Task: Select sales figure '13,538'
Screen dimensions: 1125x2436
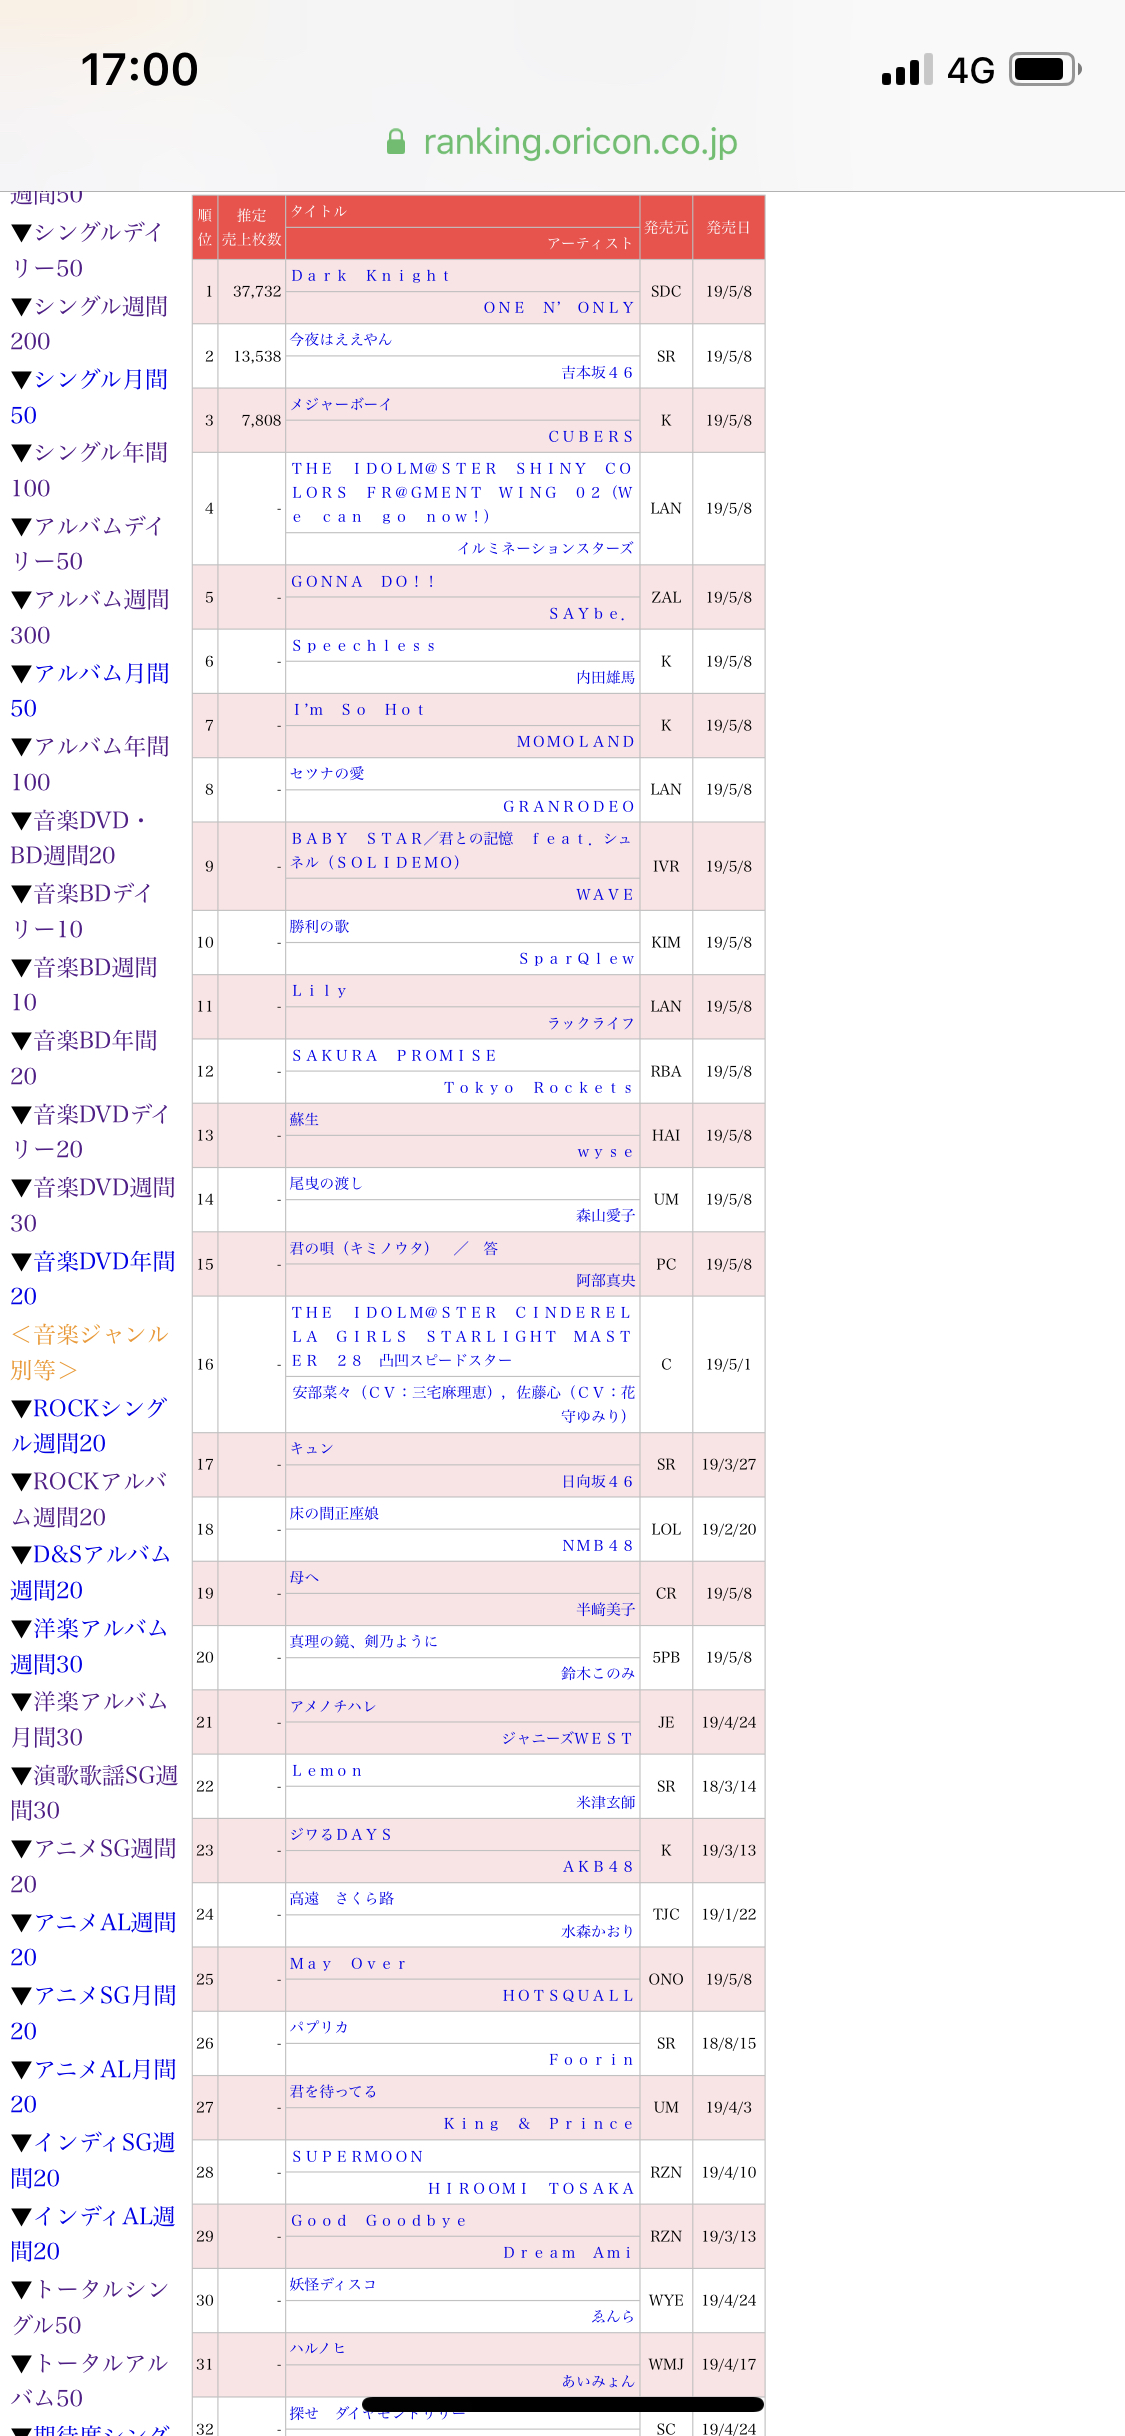Action: click(x=257, y=357)
